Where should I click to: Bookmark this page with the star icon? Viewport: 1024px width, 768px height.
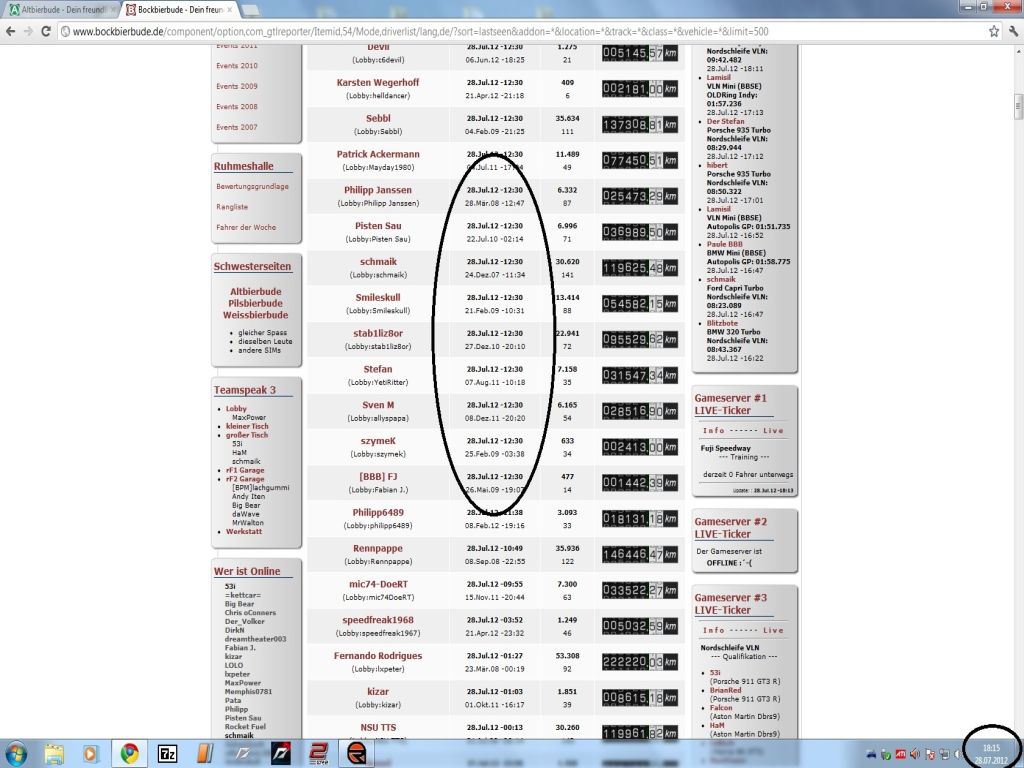coord(993,31)
